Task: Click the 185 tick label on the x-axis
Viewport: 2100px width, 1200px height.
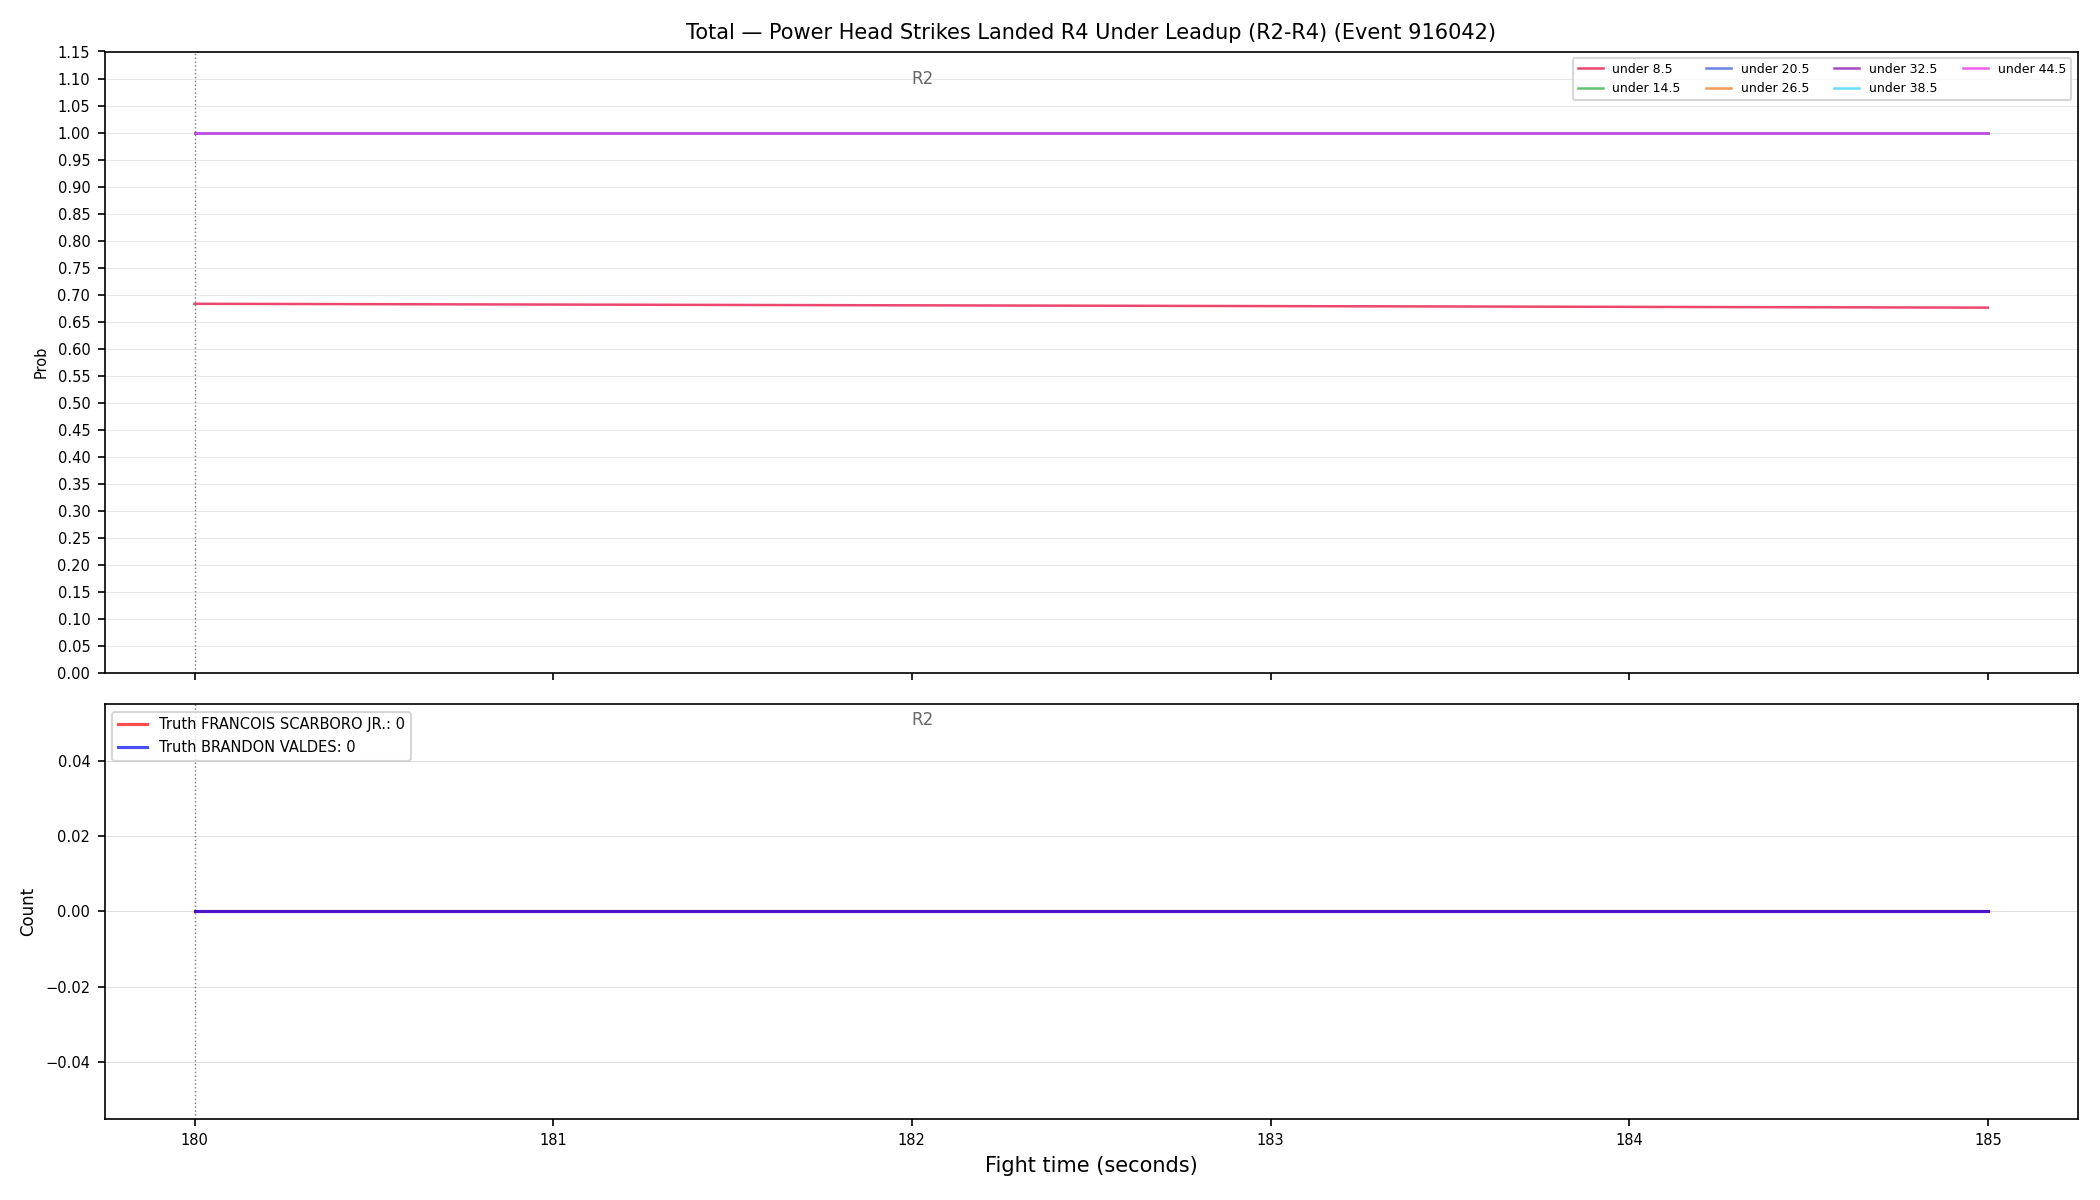Action: [1988, 1139]
